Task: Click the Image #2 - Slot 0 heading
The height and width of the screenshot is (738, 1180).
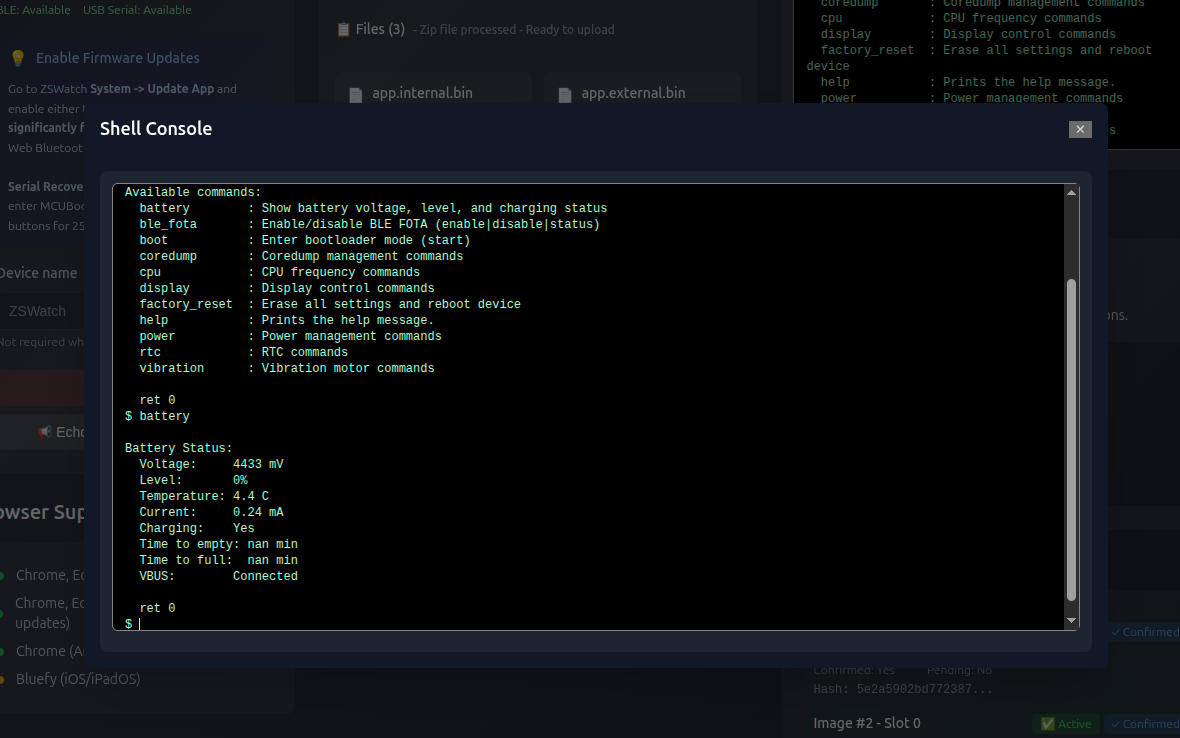Action: click(867, 723)
